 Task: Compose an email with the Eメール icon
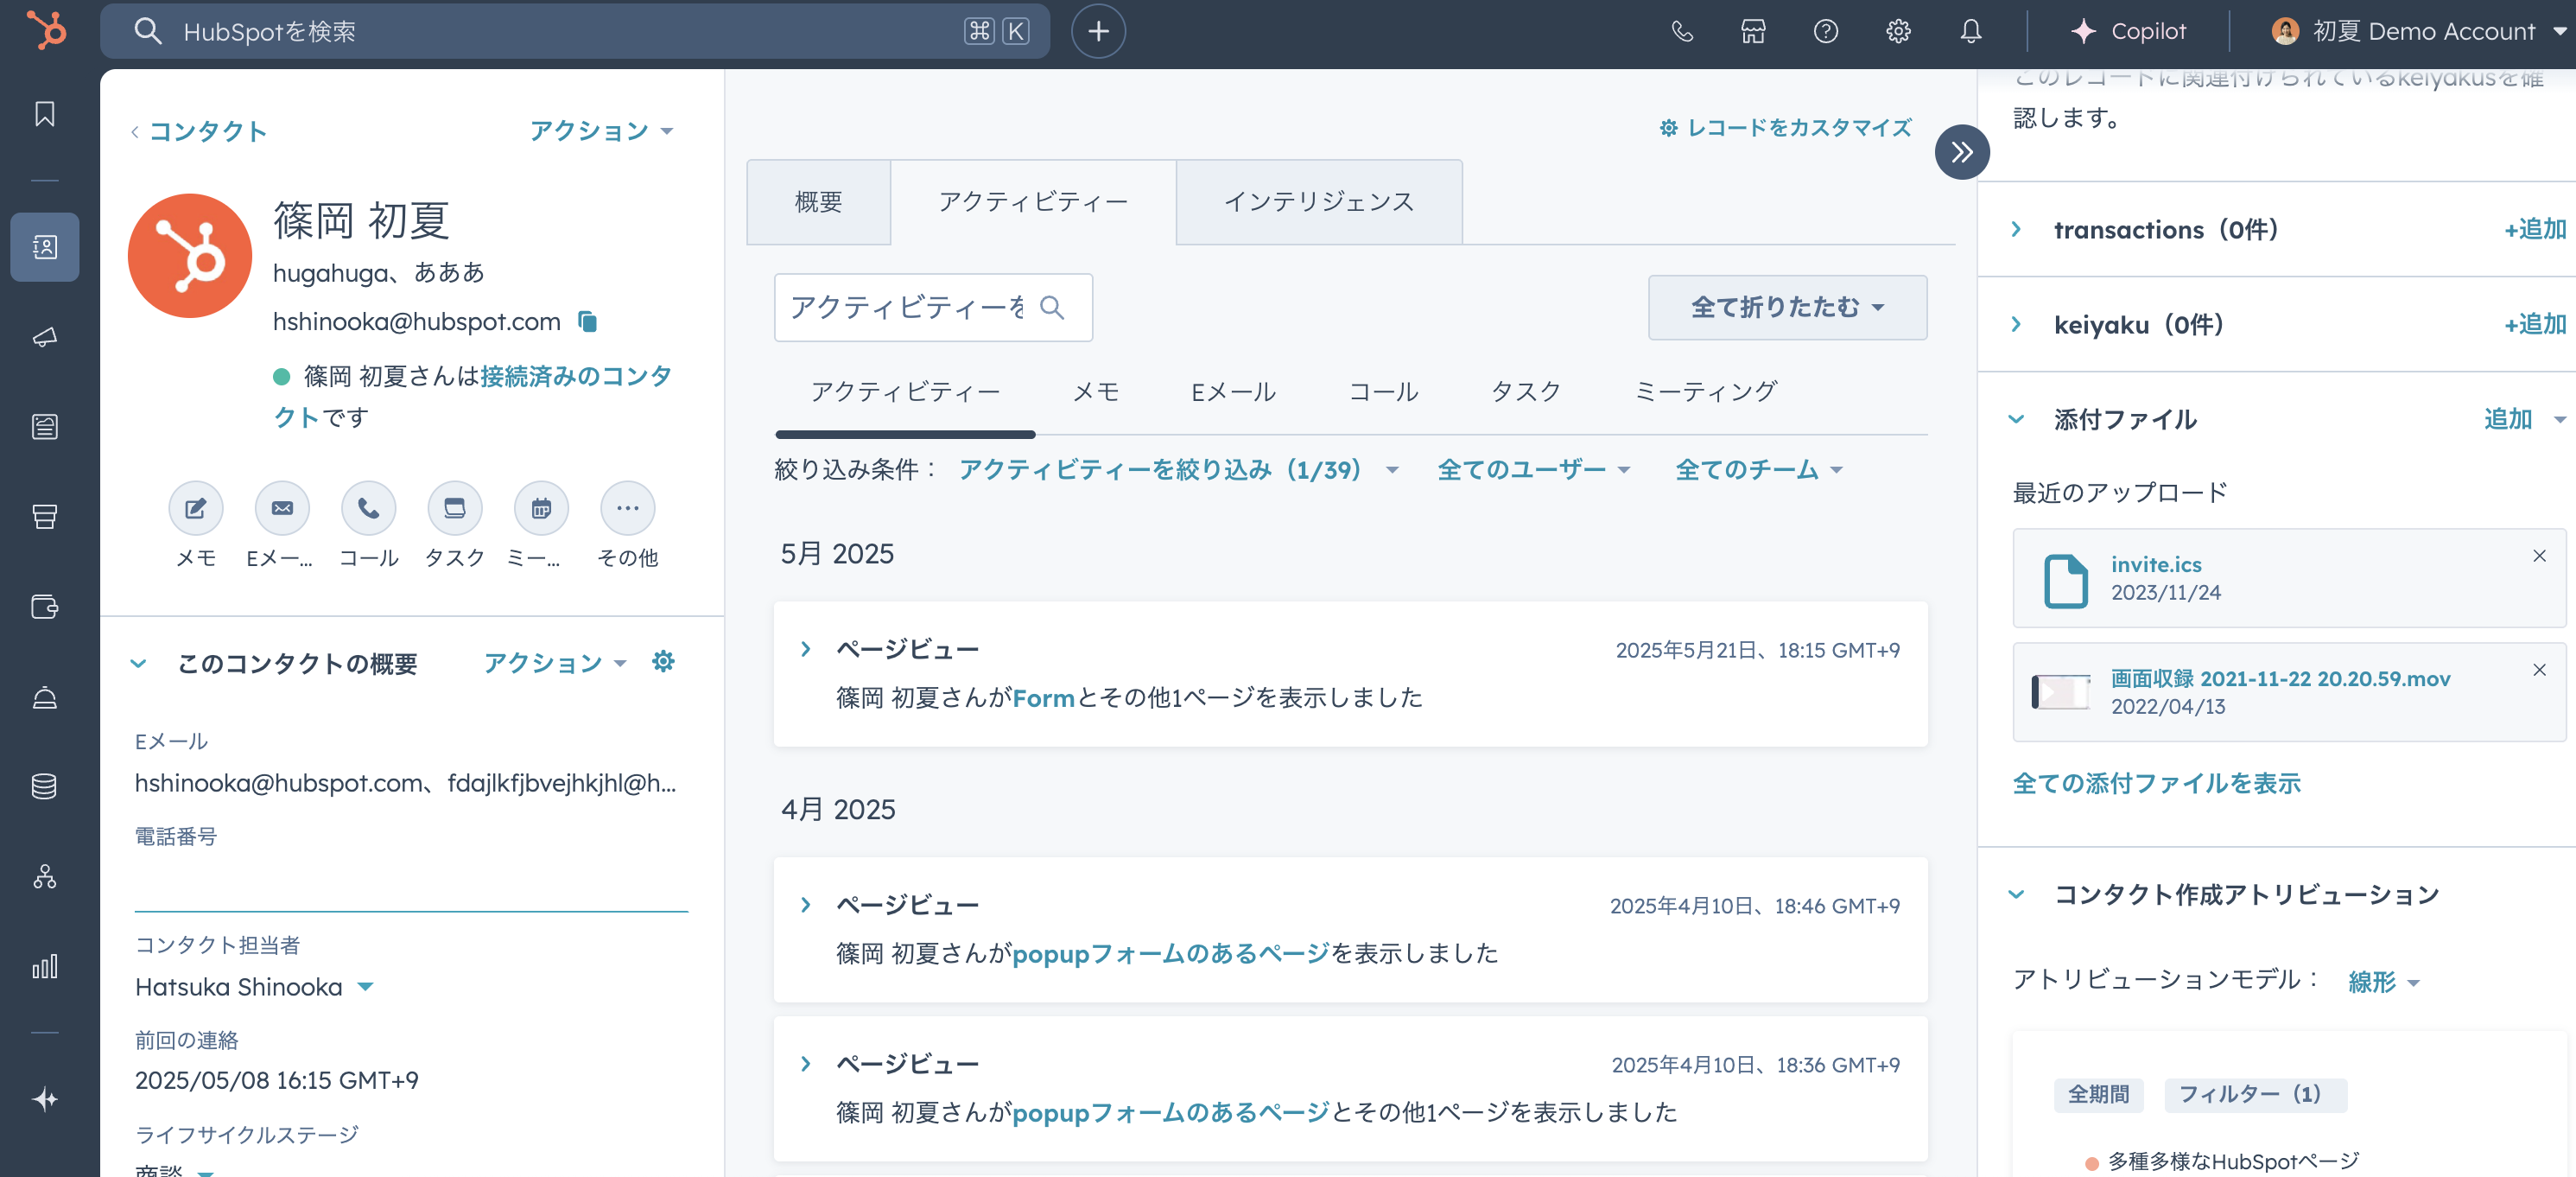(282, 508)
